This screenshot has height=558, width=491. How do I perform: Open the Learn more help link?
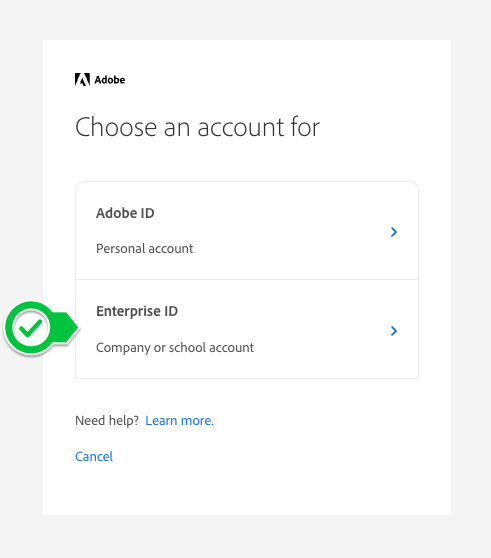click(179, 421)
